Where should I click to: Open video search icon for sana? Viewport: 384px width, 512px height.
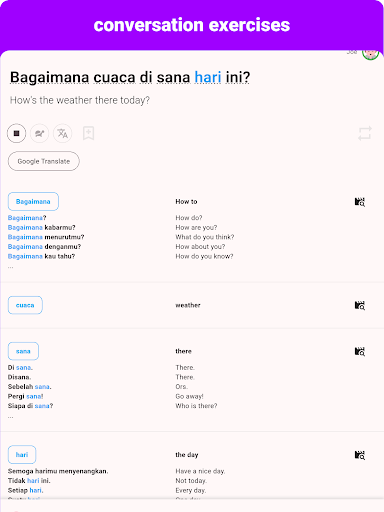click(360, 351)
